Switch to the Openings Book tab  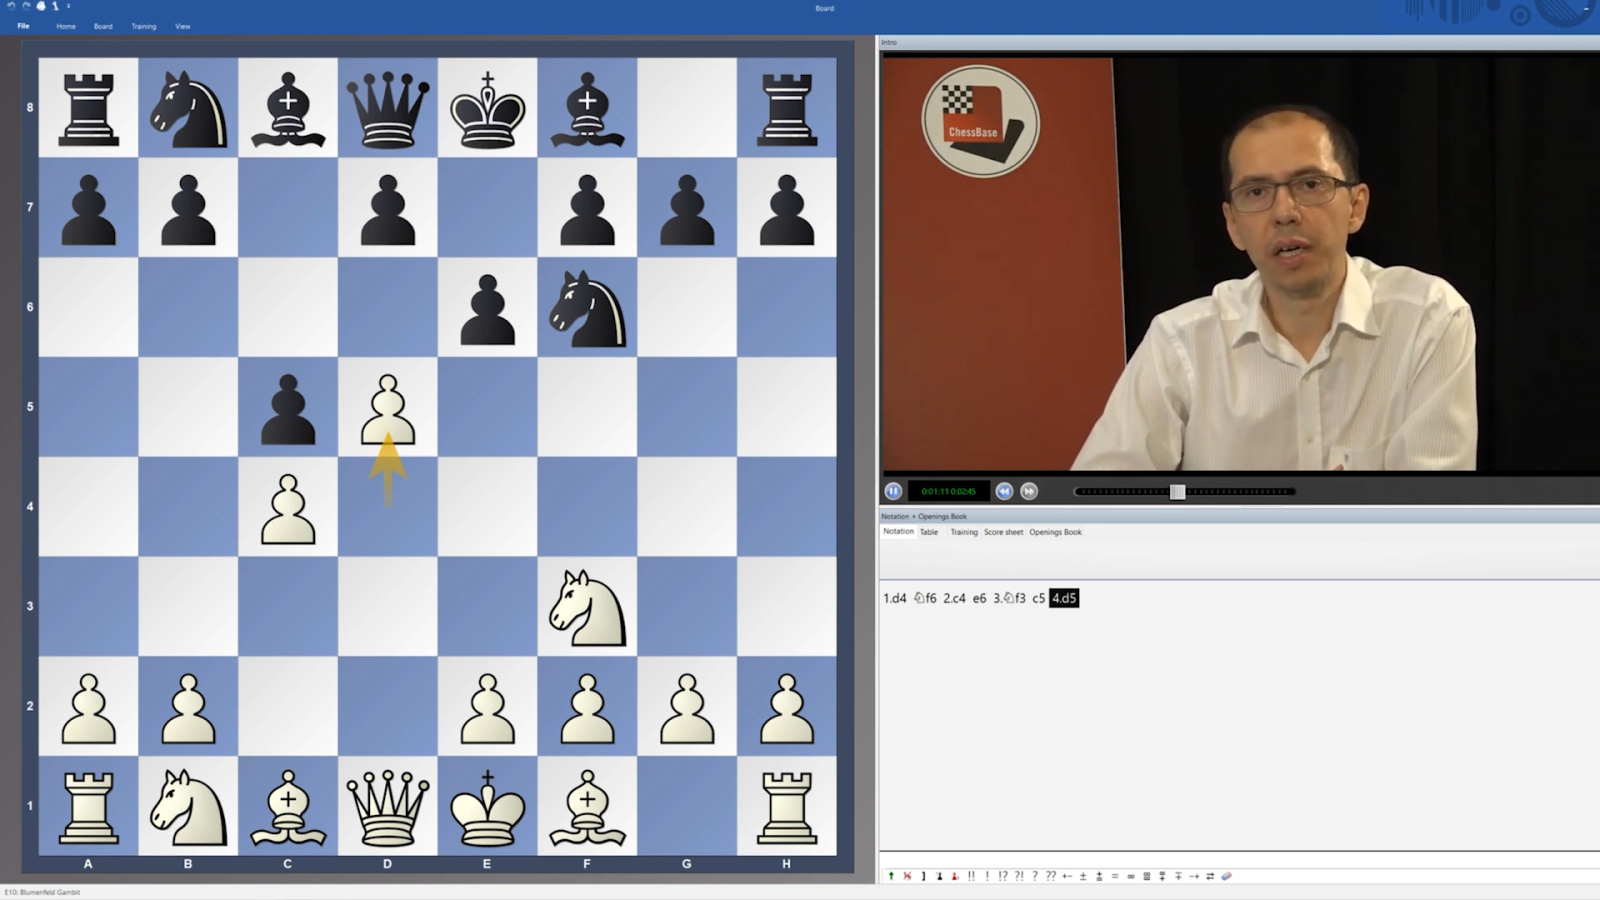coord(1055,532)
